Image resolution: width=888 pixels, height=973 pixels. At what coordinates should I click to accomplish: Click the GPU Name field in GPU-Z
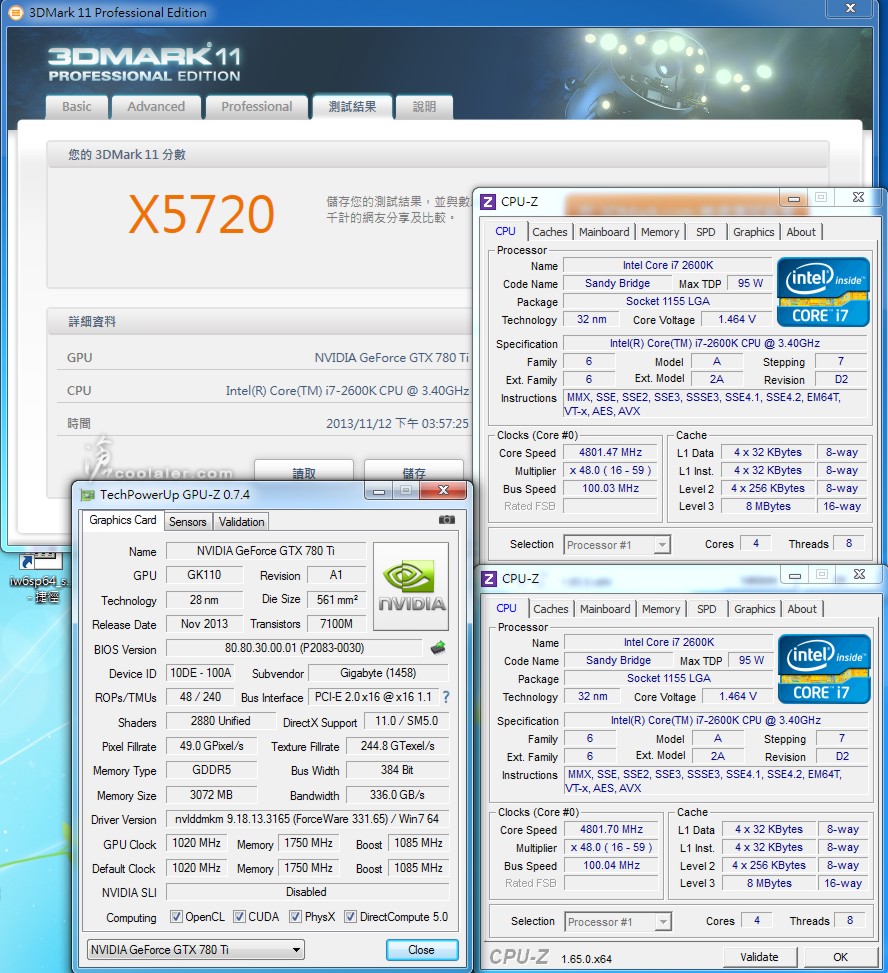(x=266, y=551)
